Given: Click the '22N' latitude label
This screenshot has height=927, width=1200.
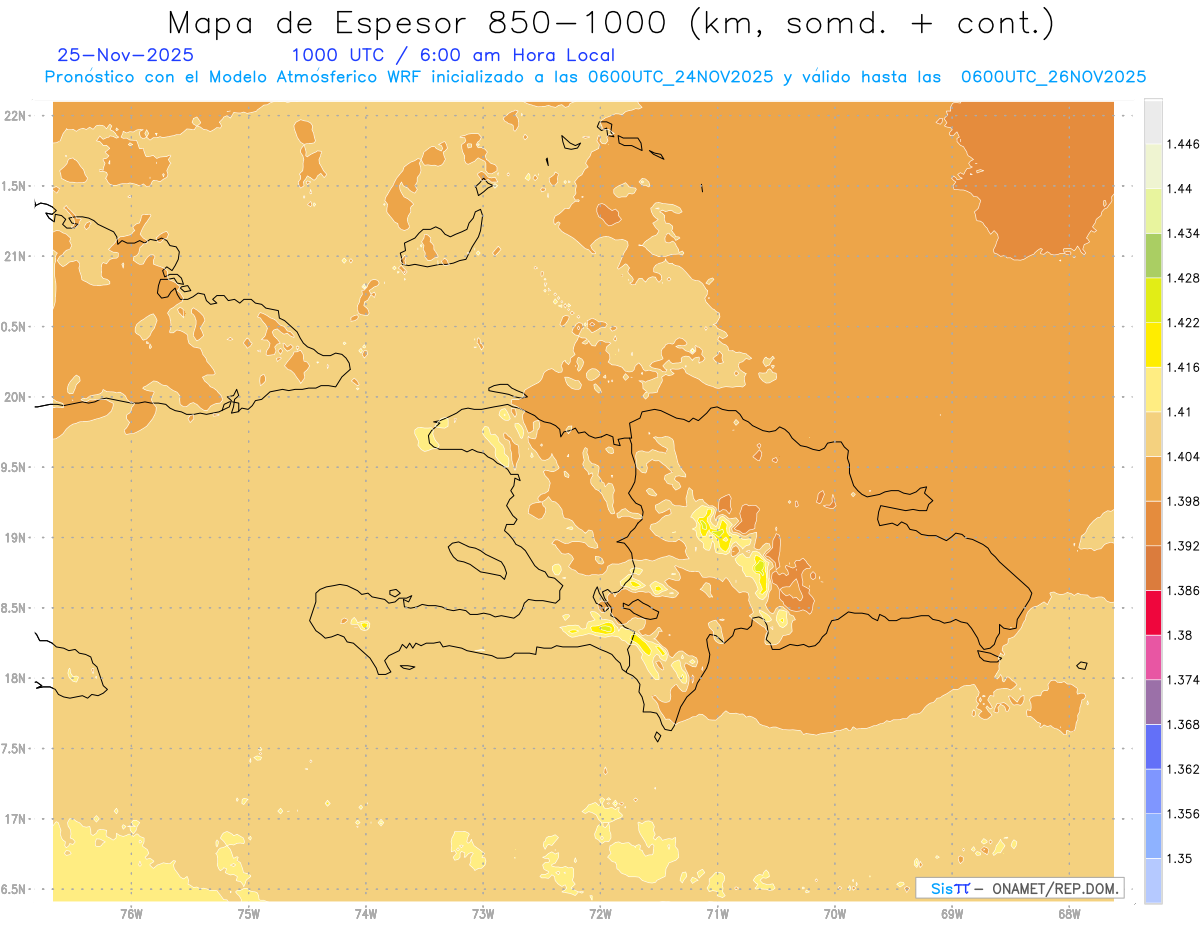Looking at the screenshot, I should (15, 116).
